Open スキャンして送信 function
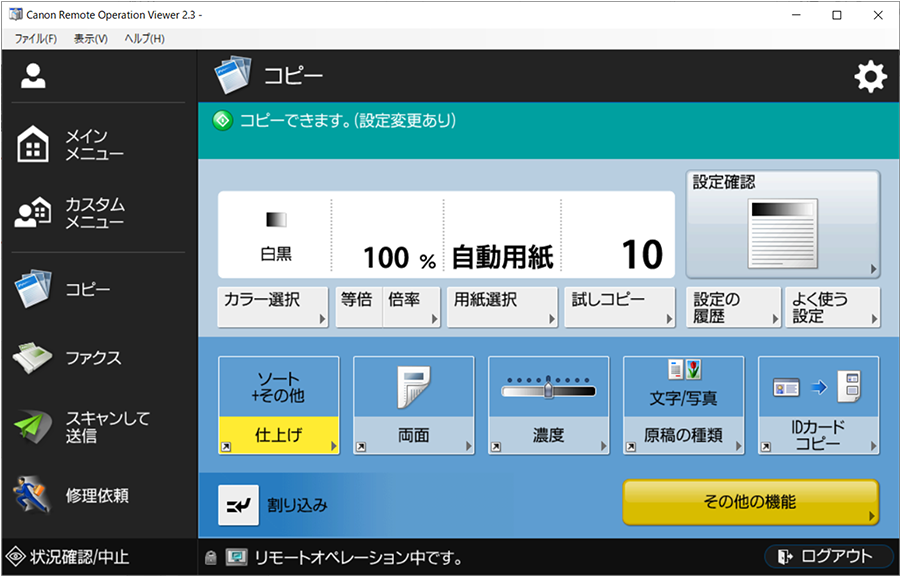This screenshot has height=577, width=900. click(70, 427)
